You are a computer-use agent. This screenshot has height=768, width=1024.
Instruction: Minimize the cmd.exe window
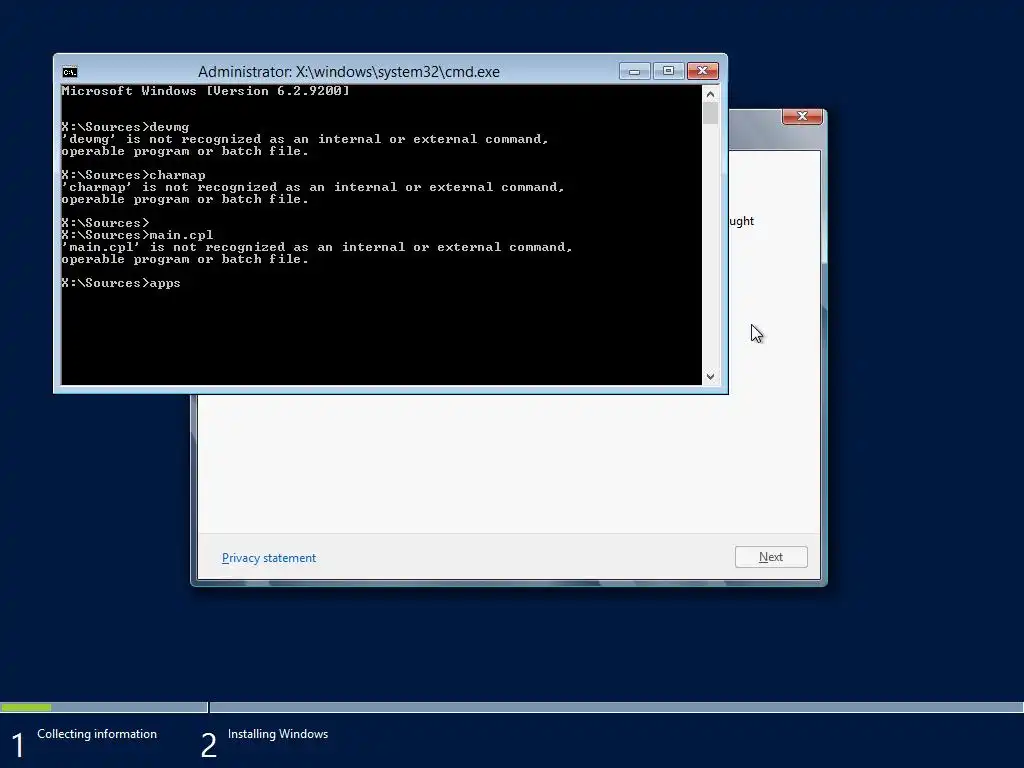pos(634,71)
